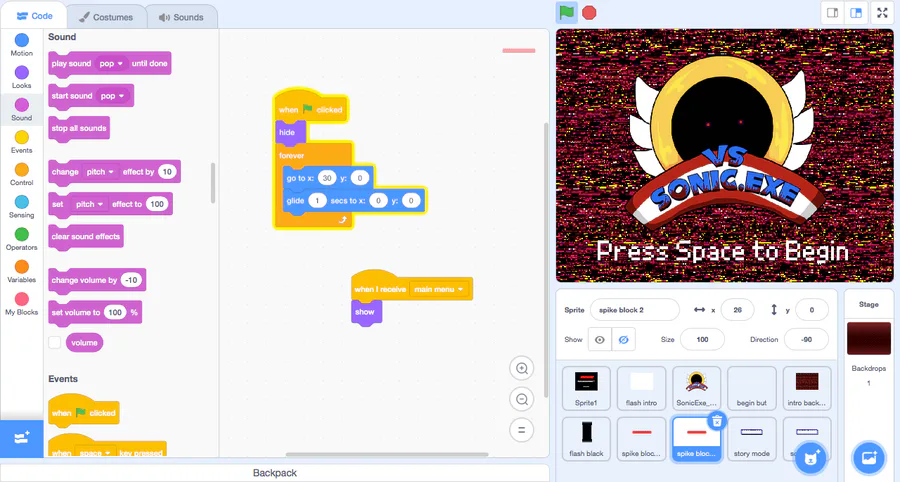Edit the sprite Direction field
900x482 pixels.
click(x=806, y=340)
